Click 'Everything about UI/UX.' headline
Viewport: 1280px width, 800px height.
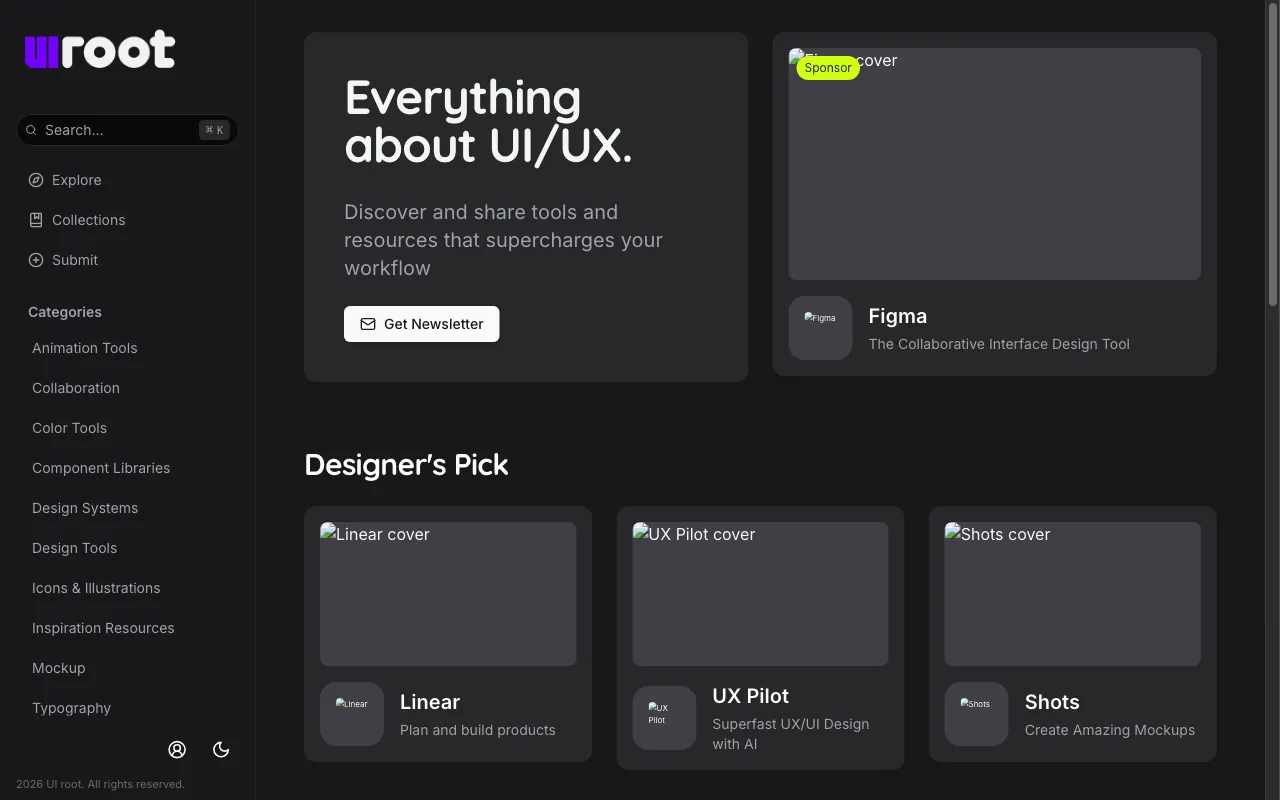click(488, 121)
